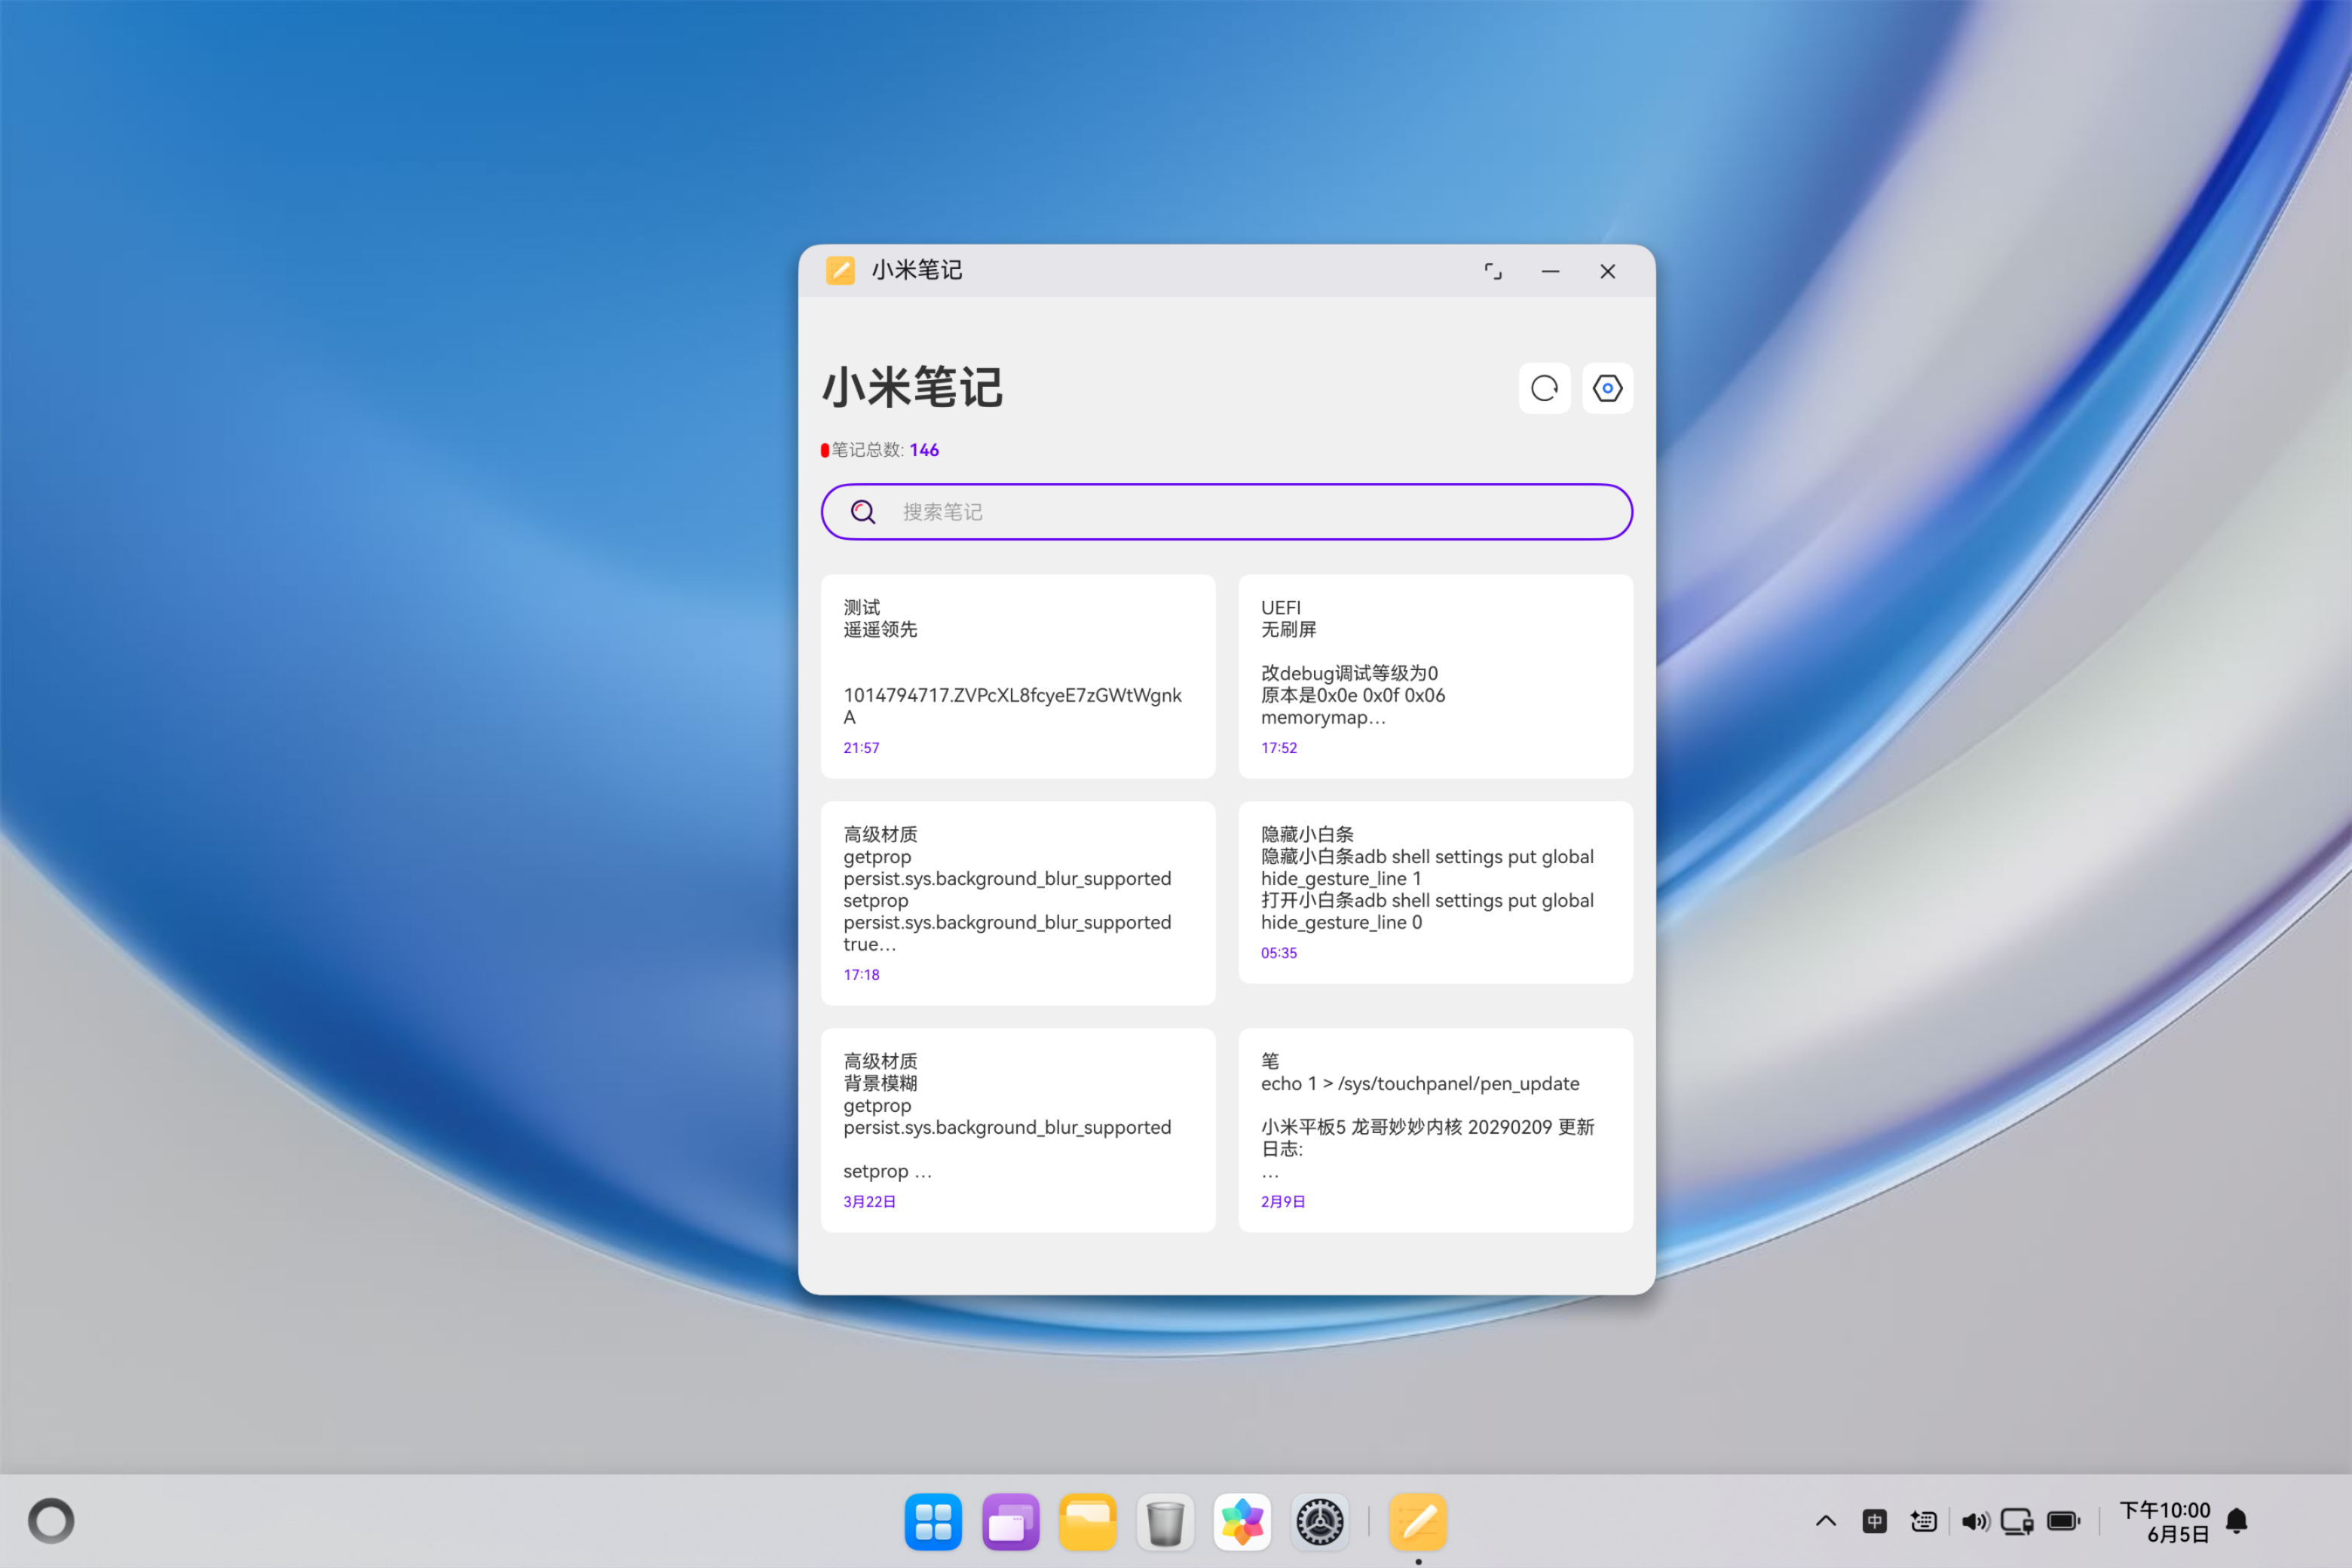The width and height of the screenshot is (2352, 1568).
Task: Click the 2月9日 date on 笔 note
Action: click(x=1283, y=1202)
